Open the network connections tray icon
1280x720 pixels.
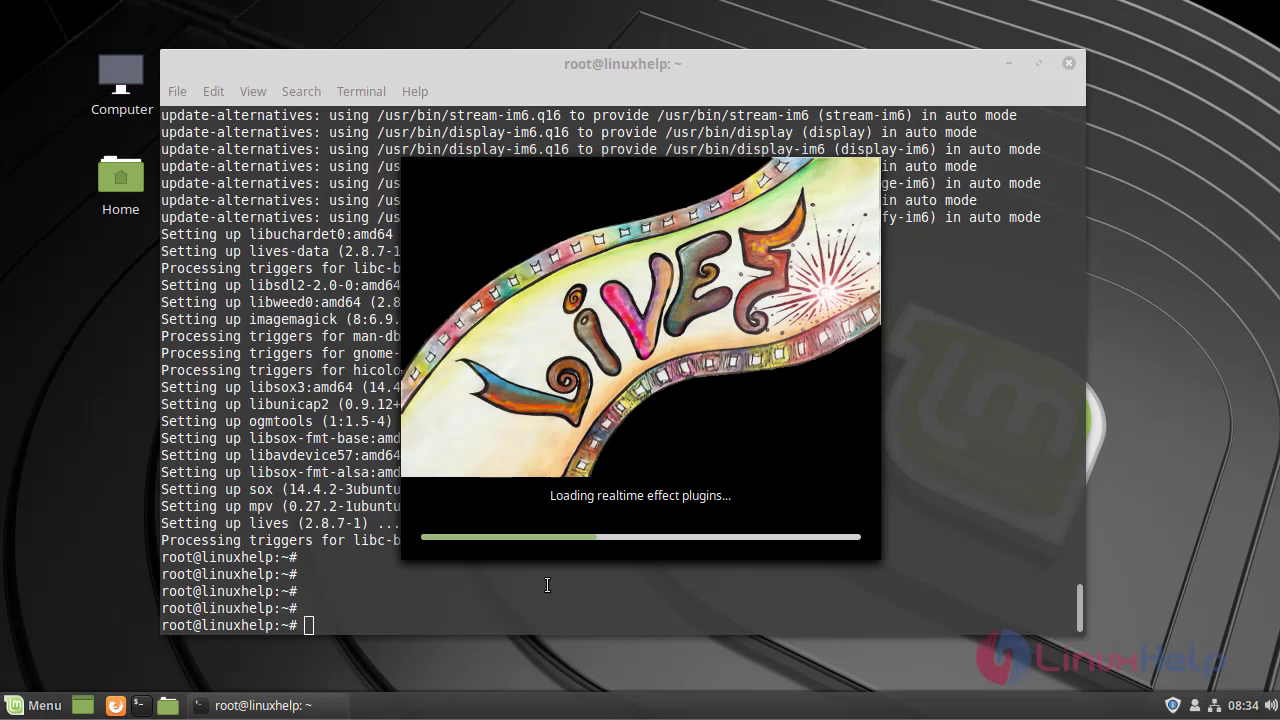pyautogui.click(x=1215, y=705)
